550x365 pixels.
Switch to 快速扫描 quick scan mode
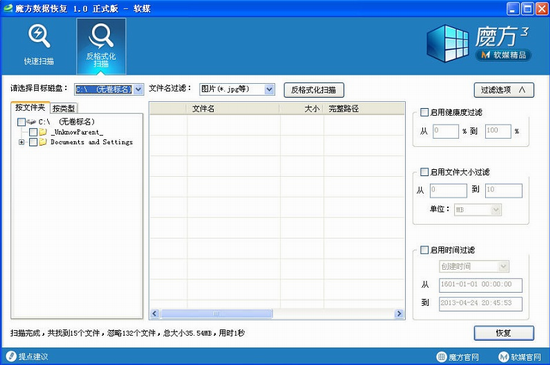pos(39,45)
